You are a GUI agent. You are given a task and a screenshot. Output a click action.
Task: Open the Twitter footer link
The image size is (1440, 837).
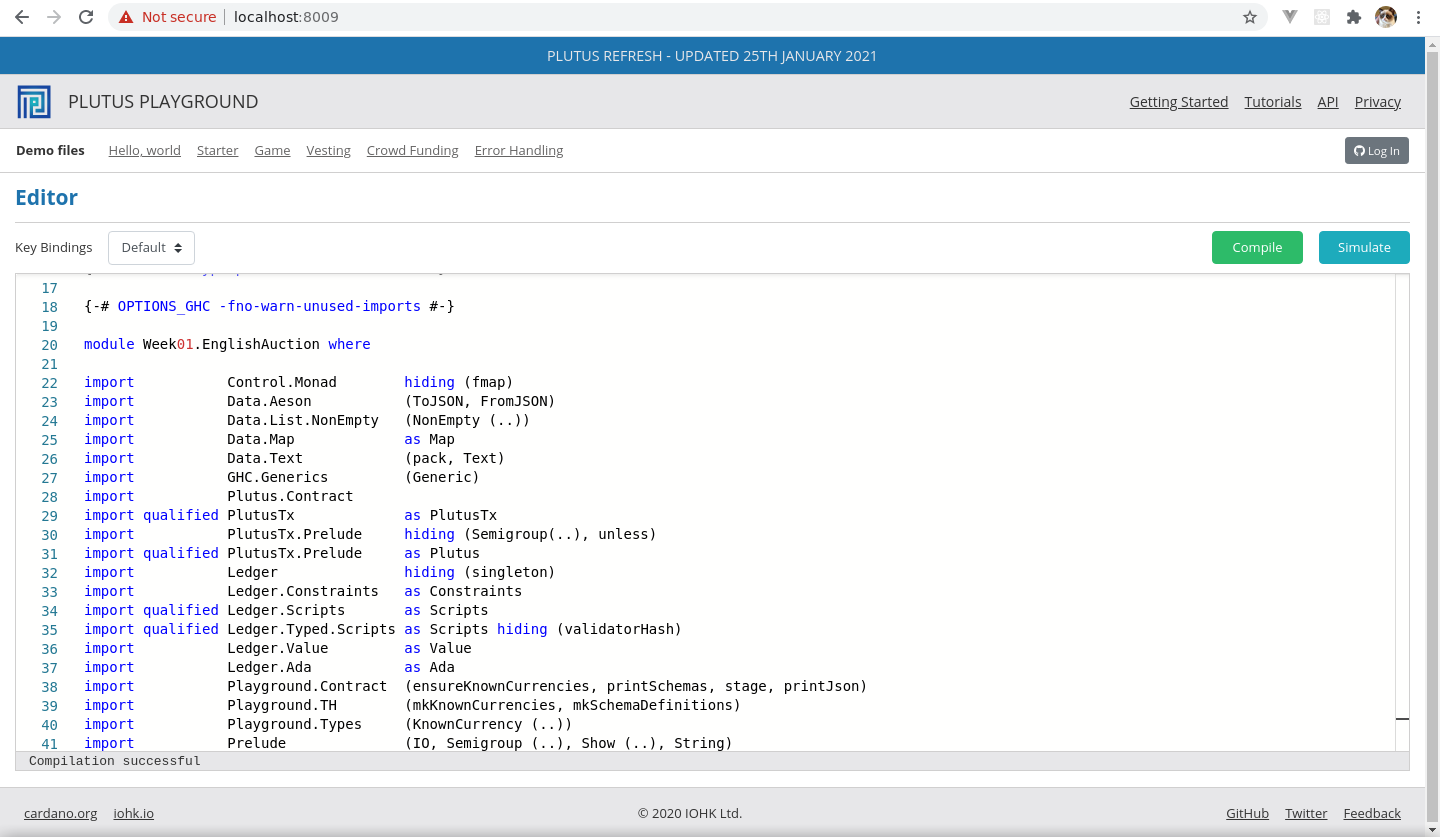coord(1306,813)
